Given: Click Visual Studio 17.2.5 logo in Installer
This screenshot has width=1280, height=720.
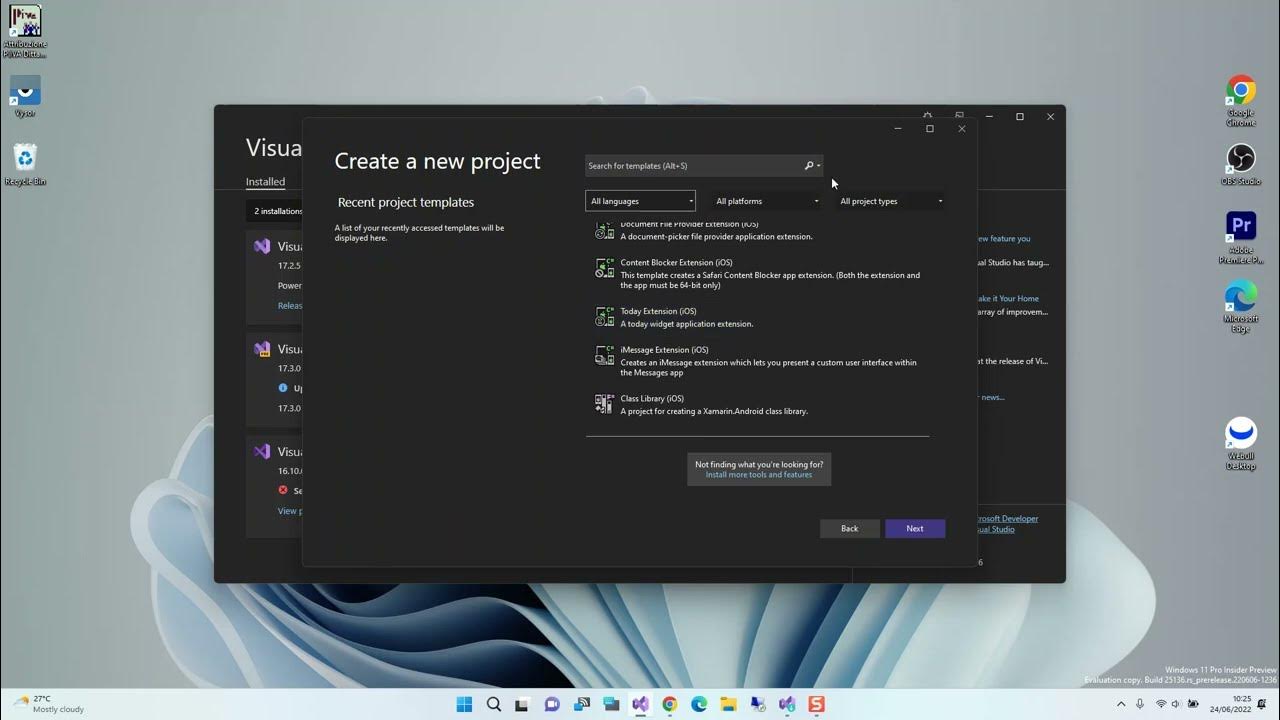Looking at the screenshot, I should 262,246.
